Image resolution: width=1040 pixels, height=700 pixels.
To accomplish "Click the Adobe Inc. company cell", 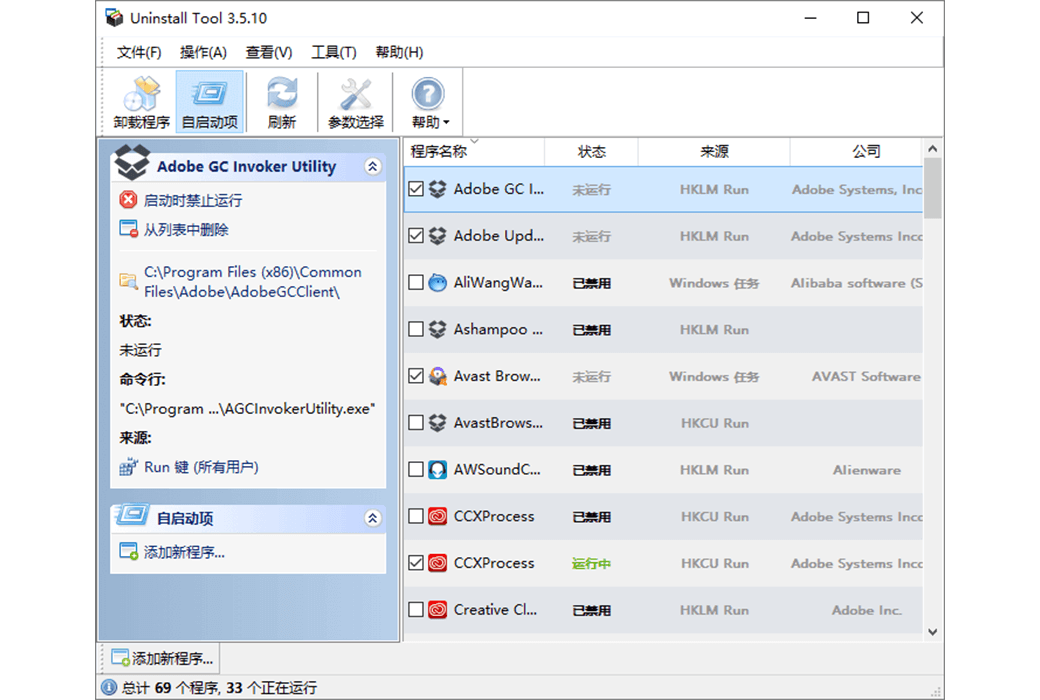I will tap(867, 610).
